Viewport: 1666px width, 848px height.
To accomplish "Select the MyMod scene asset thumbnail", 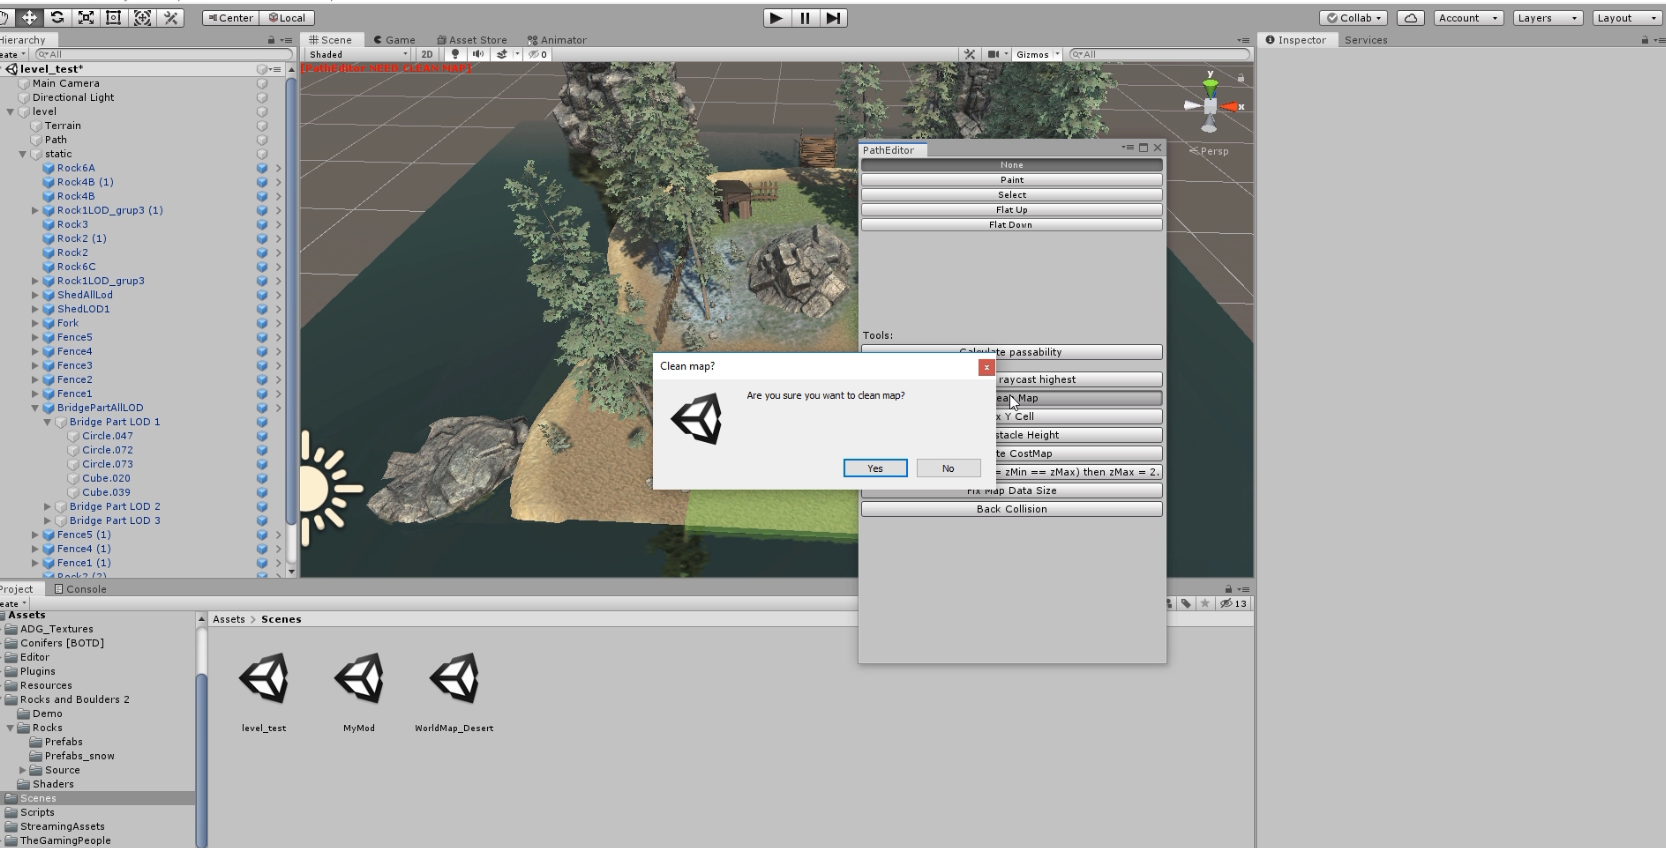I will (x=359, y=679).
